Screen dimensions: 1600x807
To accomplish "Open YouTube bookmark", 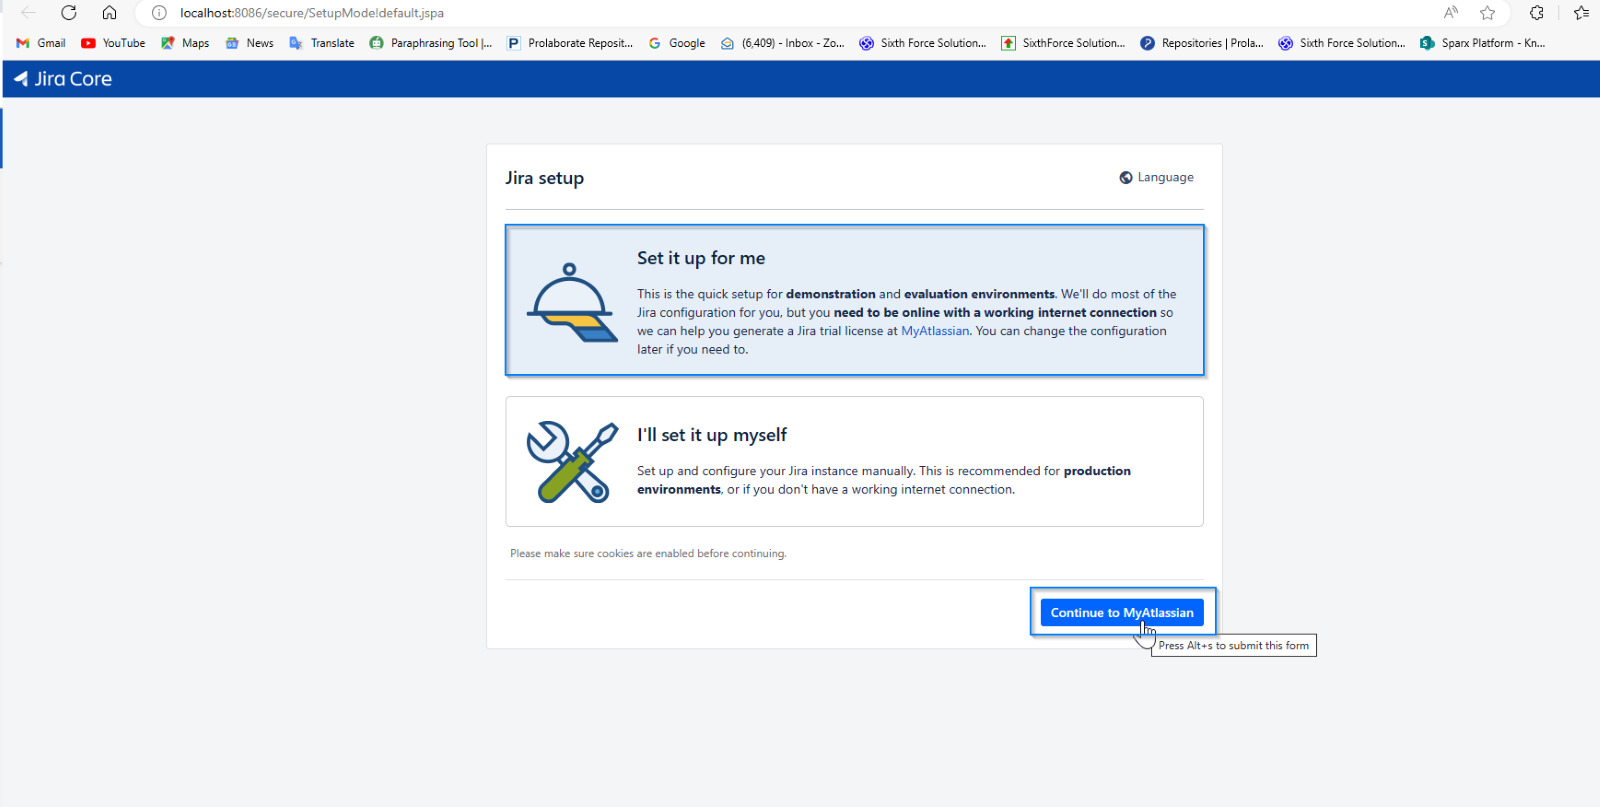I will tap(113, 43).
